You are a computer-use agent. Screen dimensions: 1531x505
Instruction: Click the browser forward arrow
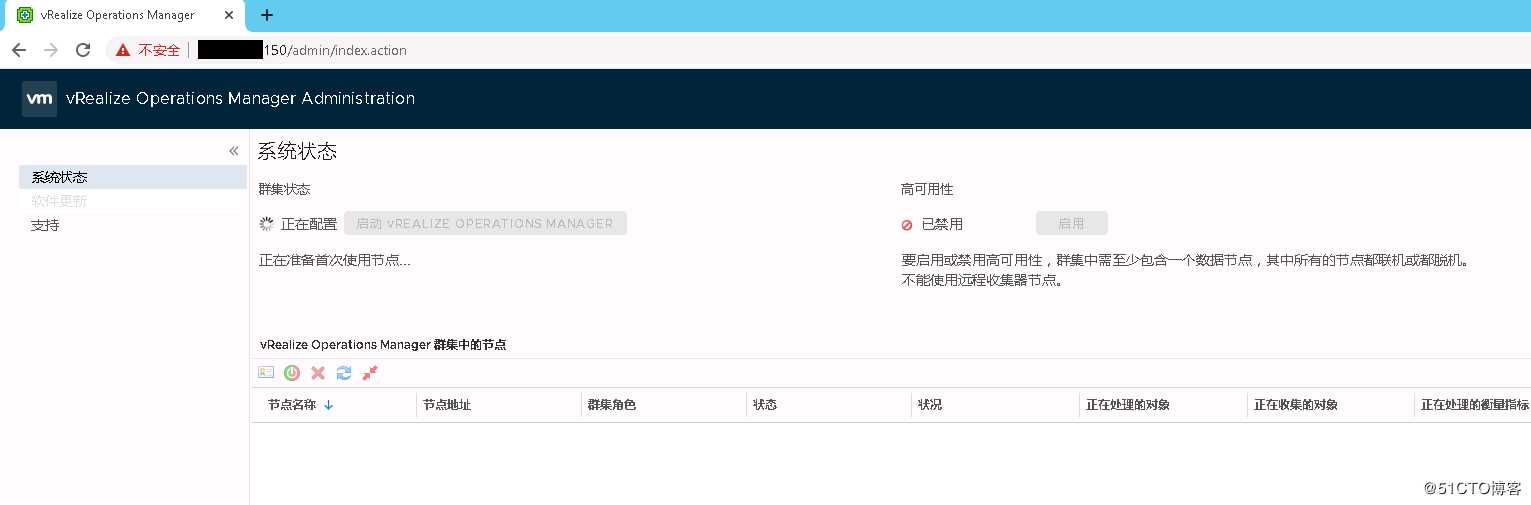[51, 50]
